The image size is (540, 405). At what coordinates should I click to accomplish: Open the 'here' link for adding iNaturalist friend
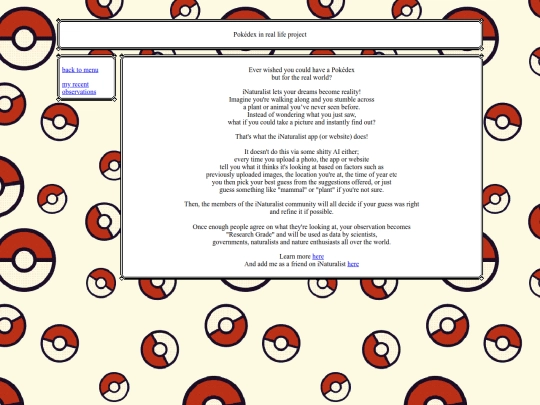pos(353,264)
